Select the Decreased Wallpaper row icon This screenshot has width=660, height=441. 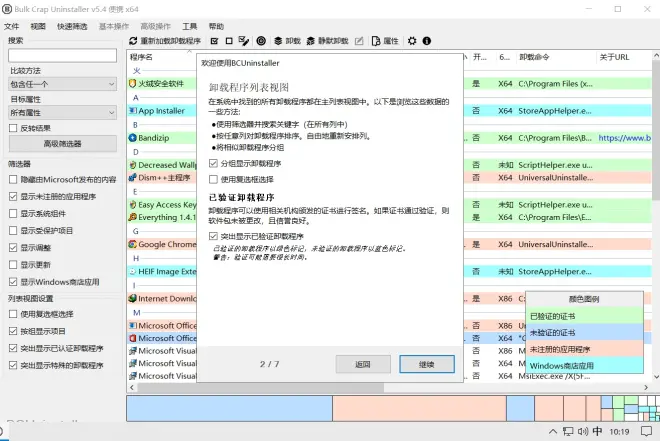133,165
